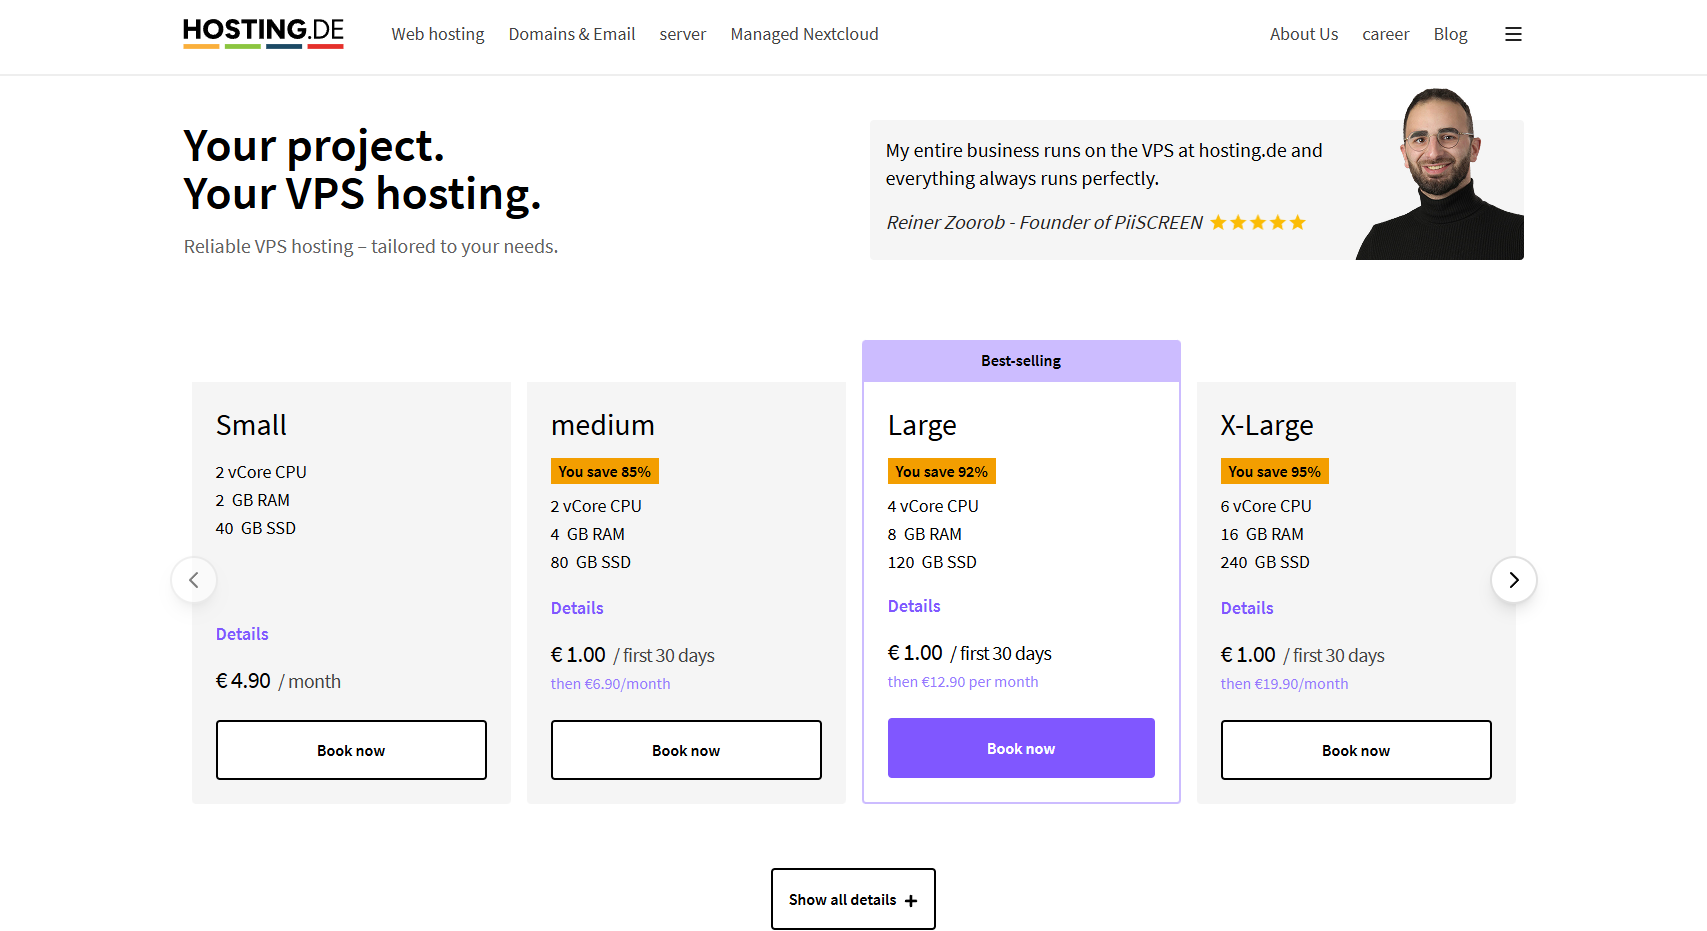Open the Web hosting menu
1707x931 pixels.
[438, 34]
